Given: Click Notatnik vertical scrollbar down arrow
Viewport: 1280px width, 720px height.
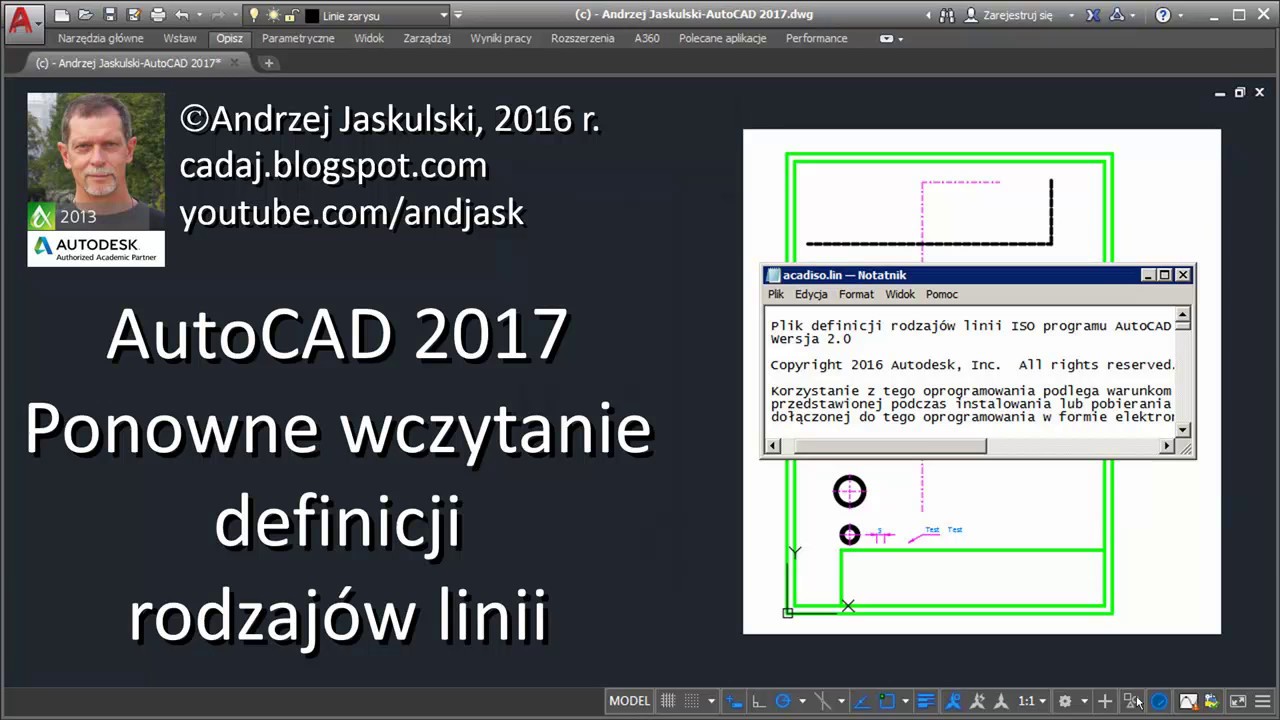Looking at the screenshot, I should [1183, 430].
